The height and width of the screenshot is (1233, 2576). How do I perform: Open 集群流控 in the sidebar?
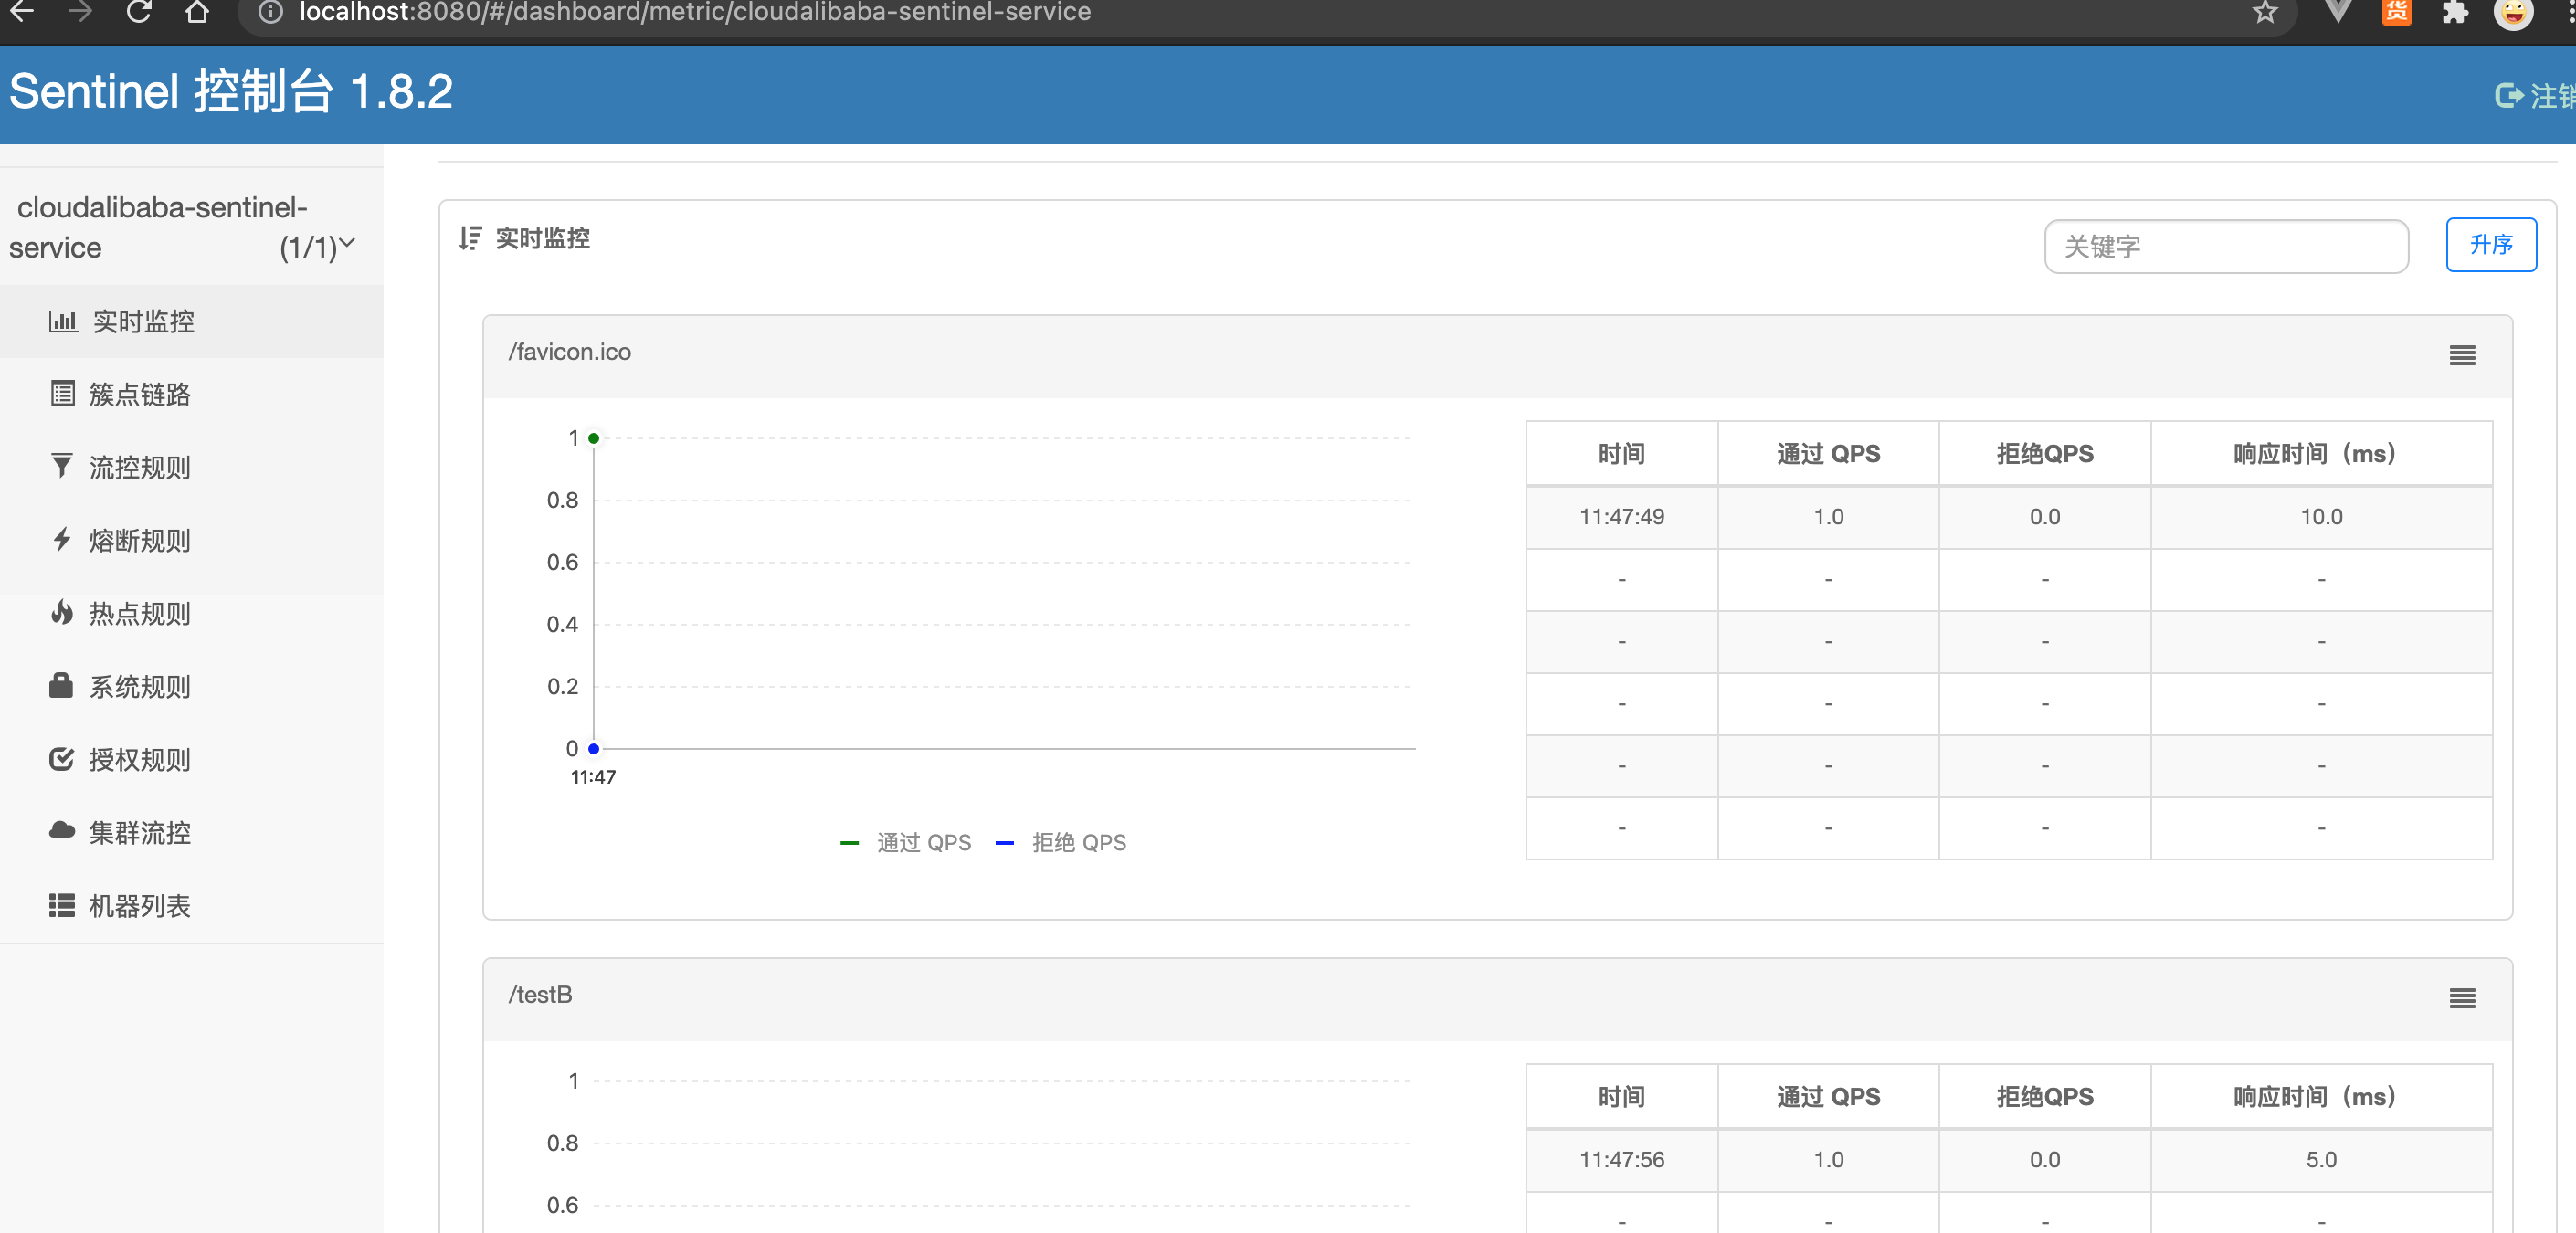coord(191,832)
